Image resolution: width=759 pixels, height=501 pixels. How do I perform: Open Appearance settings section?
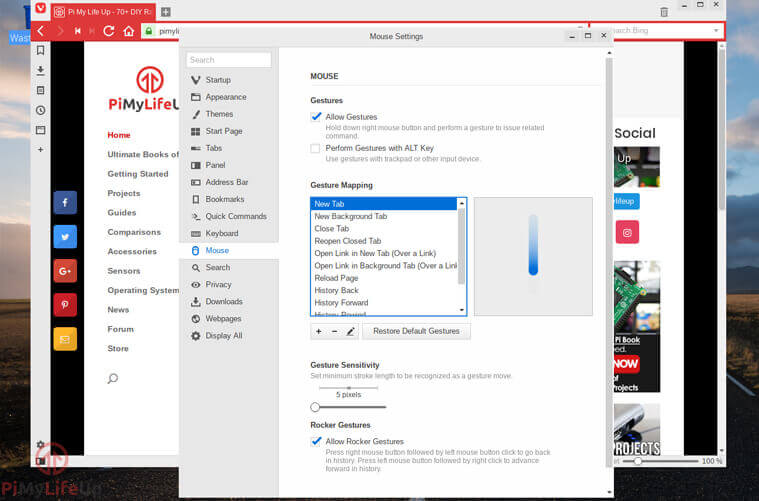click(x=228, y=97)
